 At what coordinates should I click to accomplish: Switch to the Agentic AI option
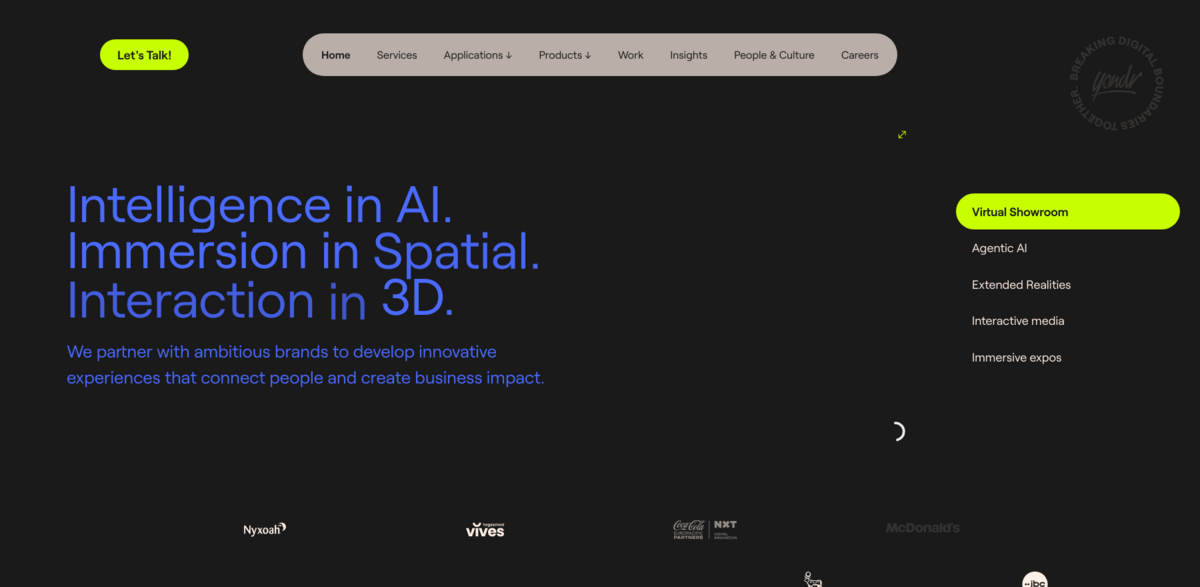pyautogui.click(x=999, y=248)
